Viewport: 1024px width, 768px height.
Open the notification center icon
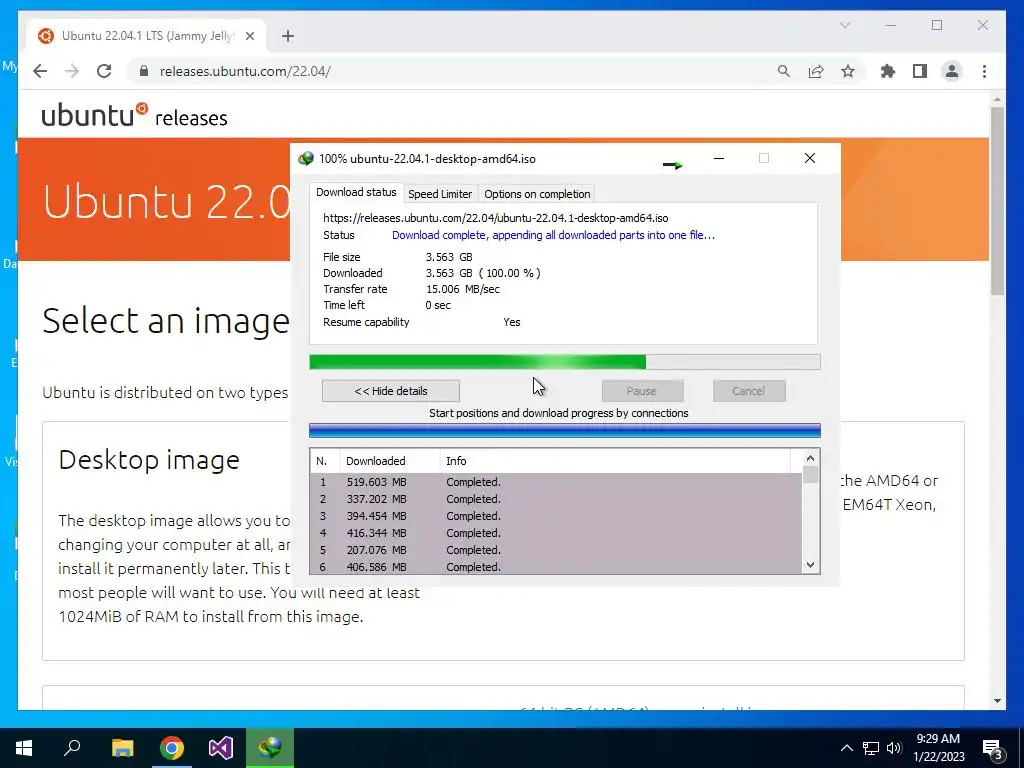point(993,749)
